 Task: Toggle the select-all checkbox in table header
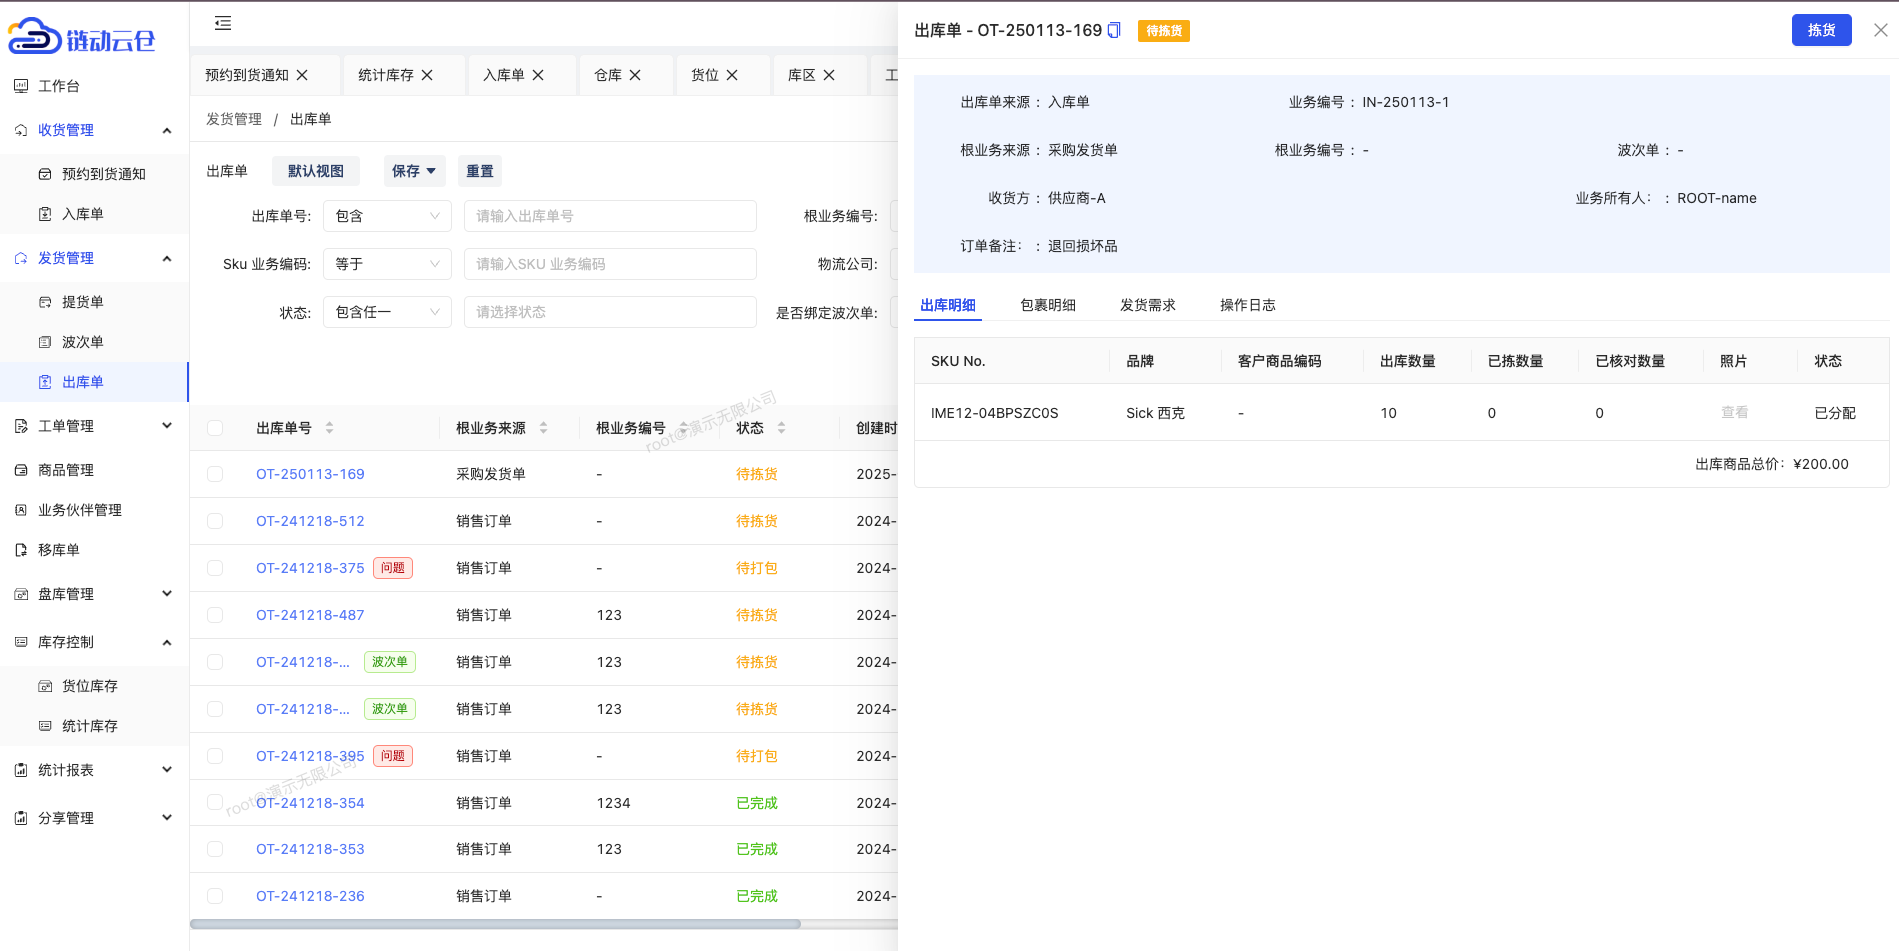pyautogui.click(x=215, y=428)
